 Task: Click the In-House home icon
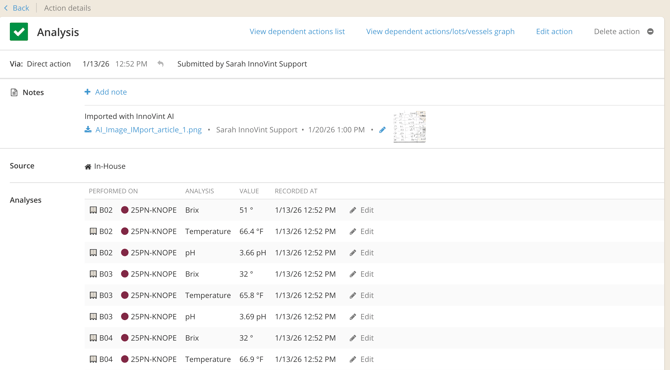88,167
